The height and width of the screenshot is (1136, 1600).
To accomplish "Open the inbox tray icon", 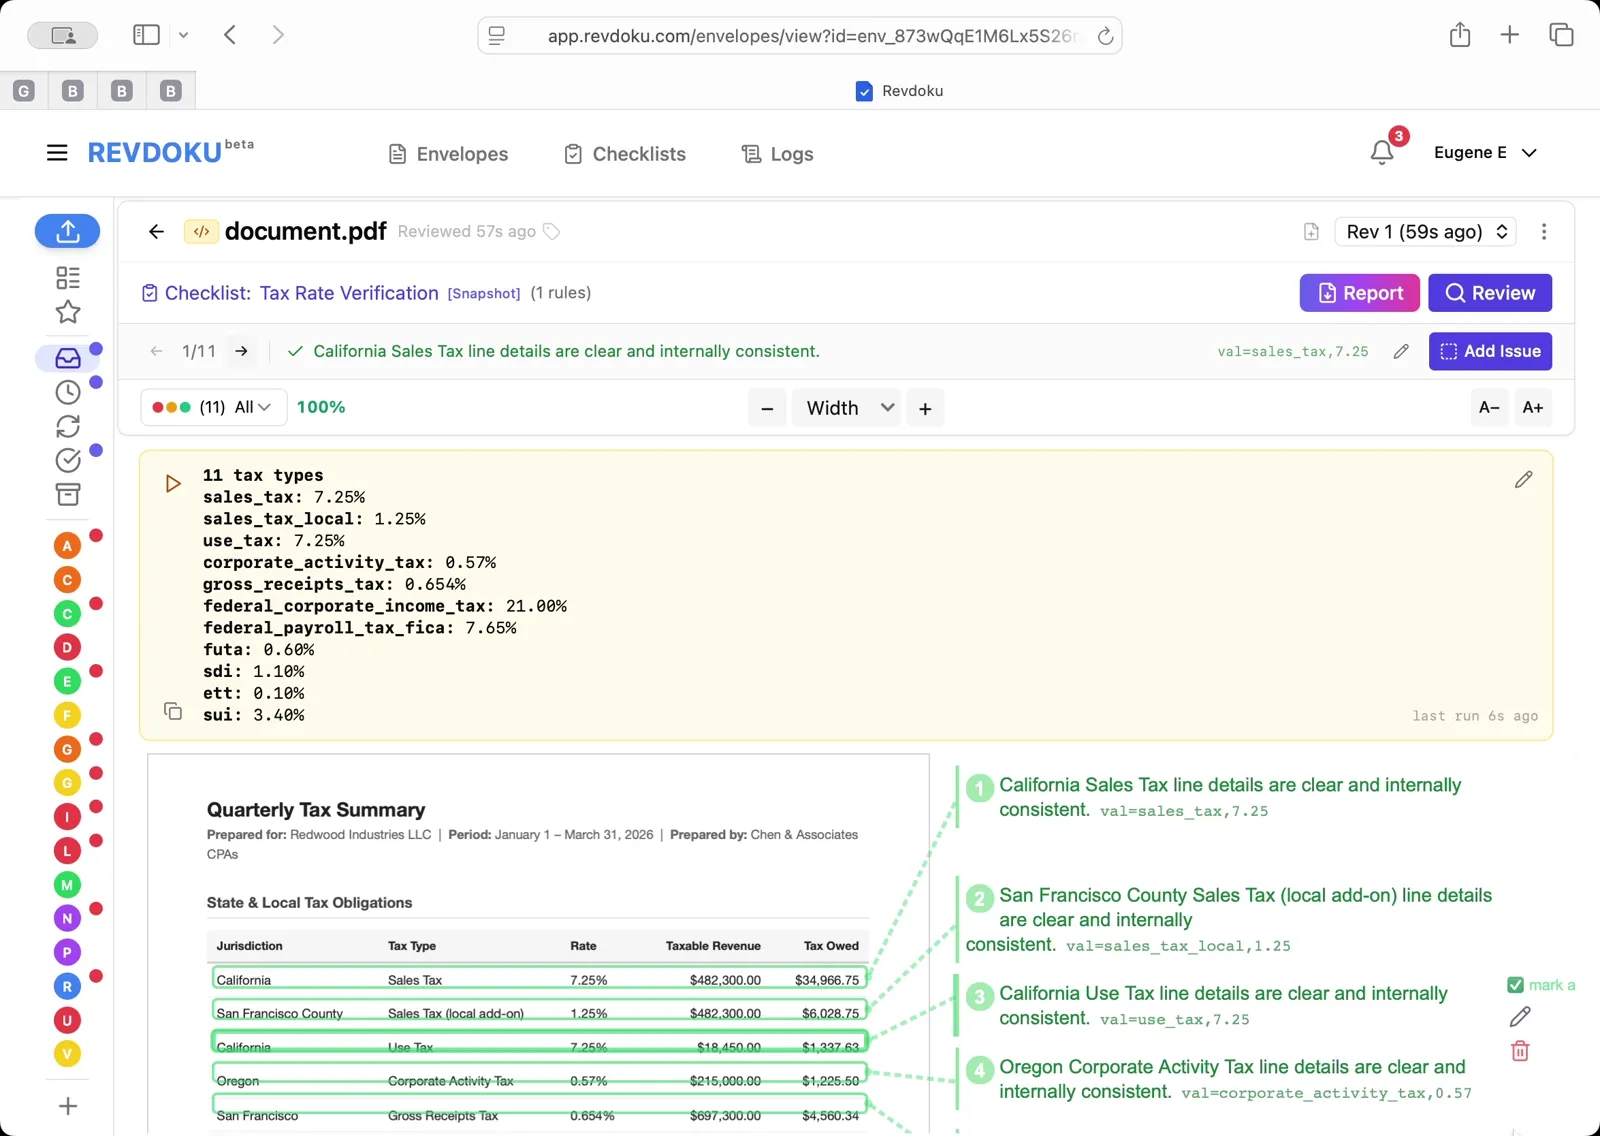I will click(67, 358).
